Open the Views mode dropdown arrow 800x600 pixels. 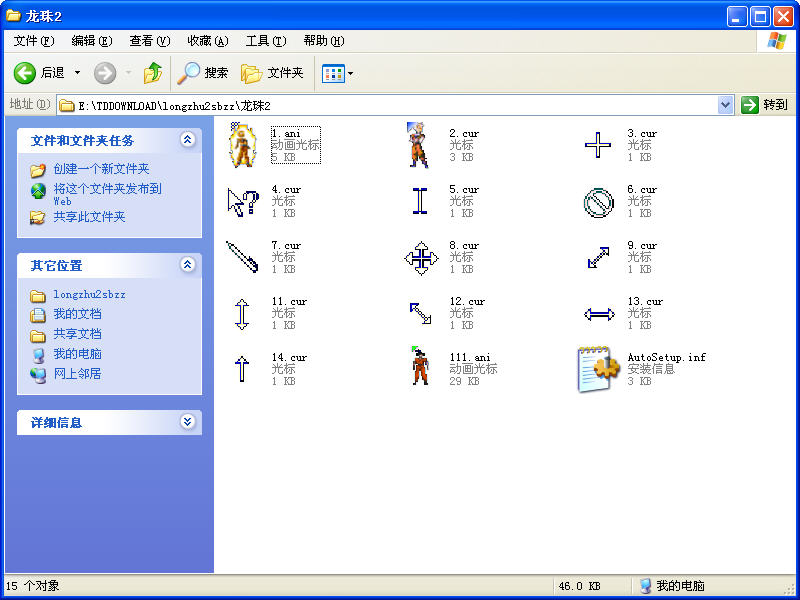click(x=351, y=74)
